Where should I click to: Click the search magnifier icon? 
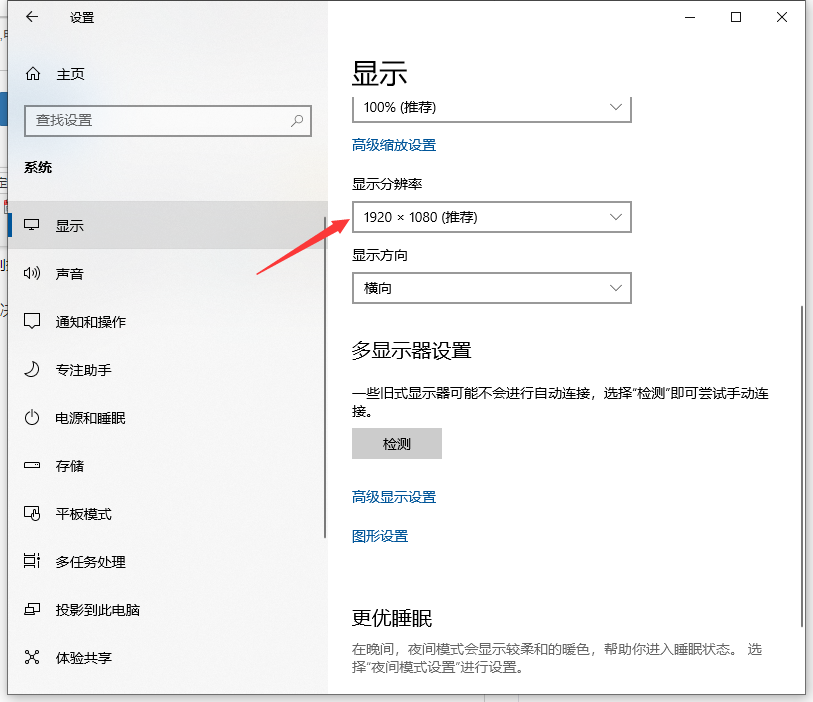pos(297,120)
